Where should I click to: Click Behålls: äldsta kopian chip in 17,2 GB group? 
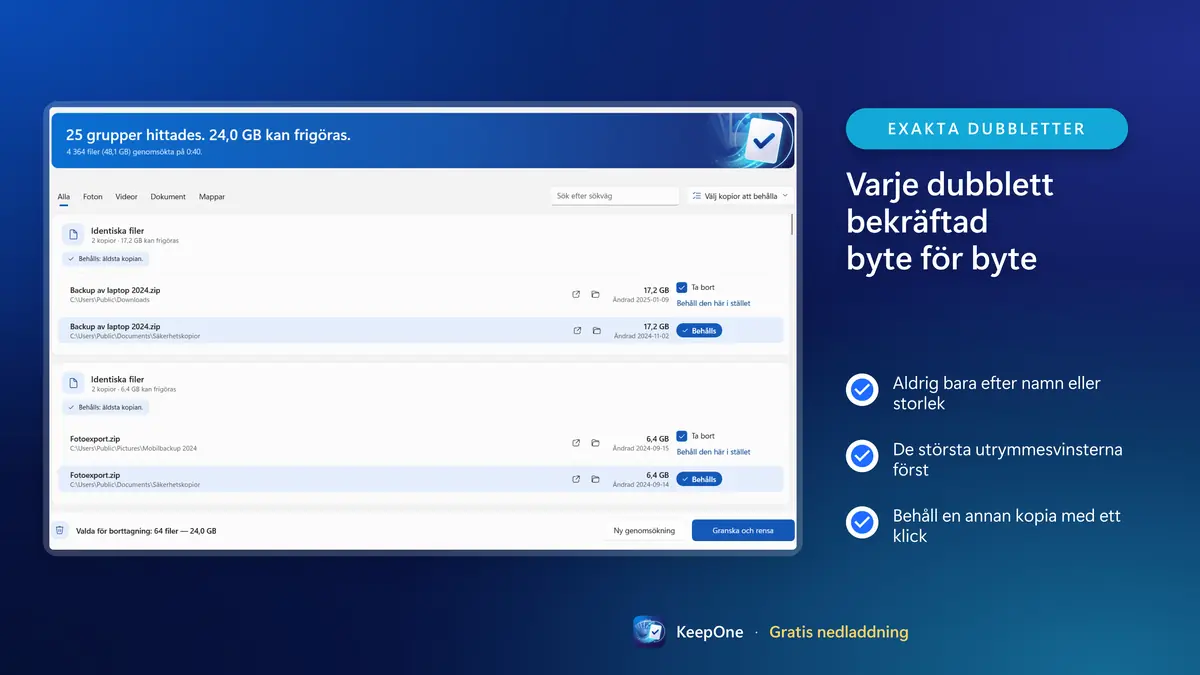[106, 258]
